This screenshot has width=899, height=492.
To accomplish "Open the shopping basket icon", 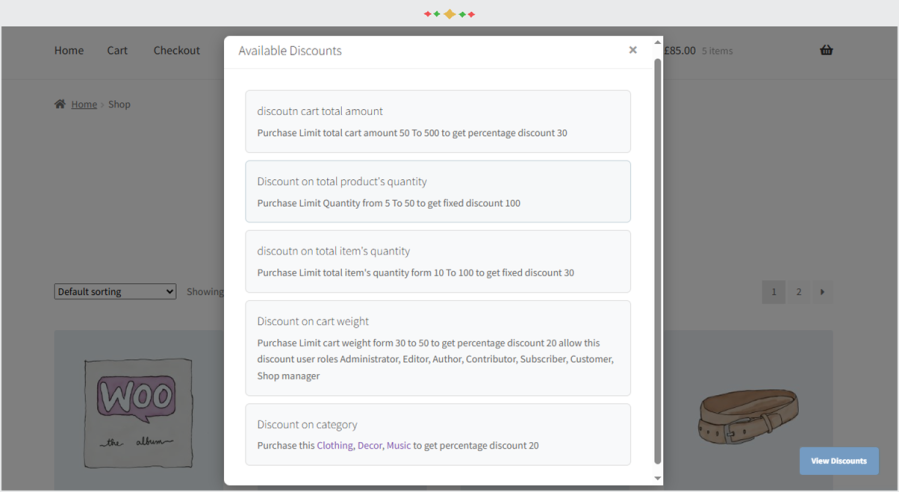I will [826, 50].
